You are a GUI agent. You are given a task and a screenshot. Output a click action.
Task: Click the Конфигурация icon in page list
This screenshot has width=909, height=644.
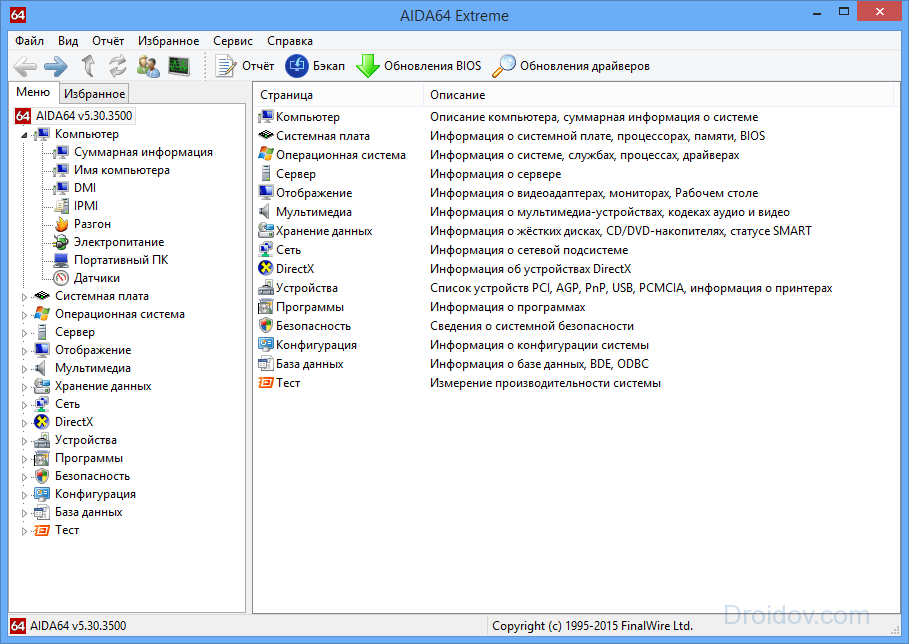click(x=266, y=345)
